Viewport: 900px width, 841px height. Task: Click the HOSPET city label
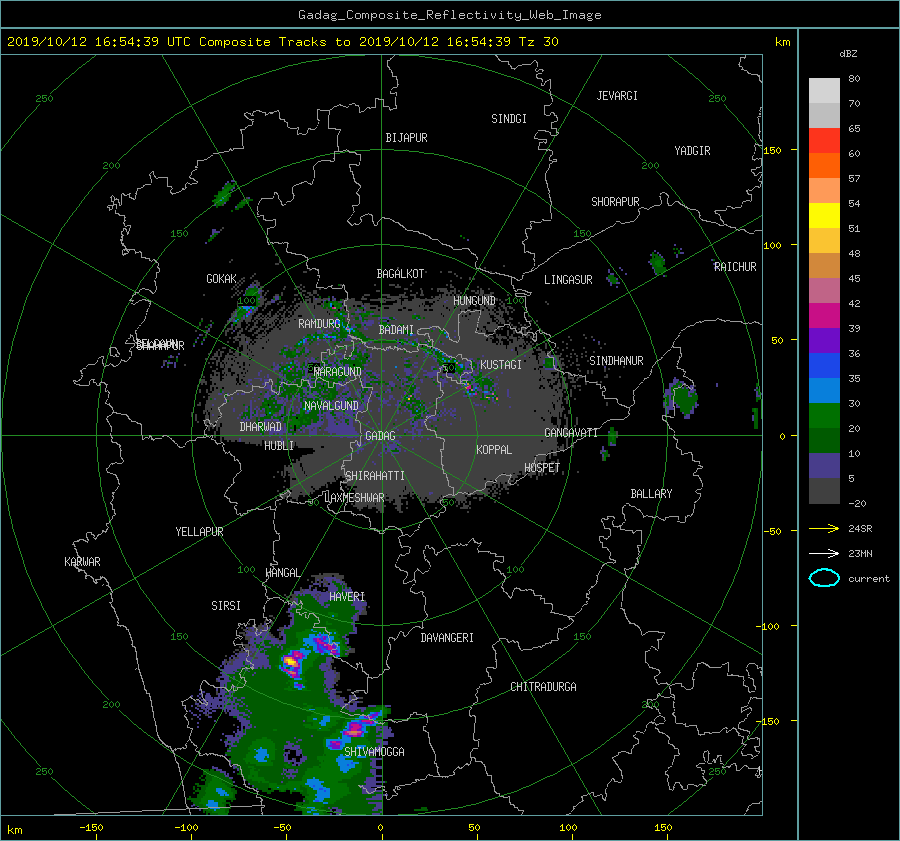pos(542,468)
